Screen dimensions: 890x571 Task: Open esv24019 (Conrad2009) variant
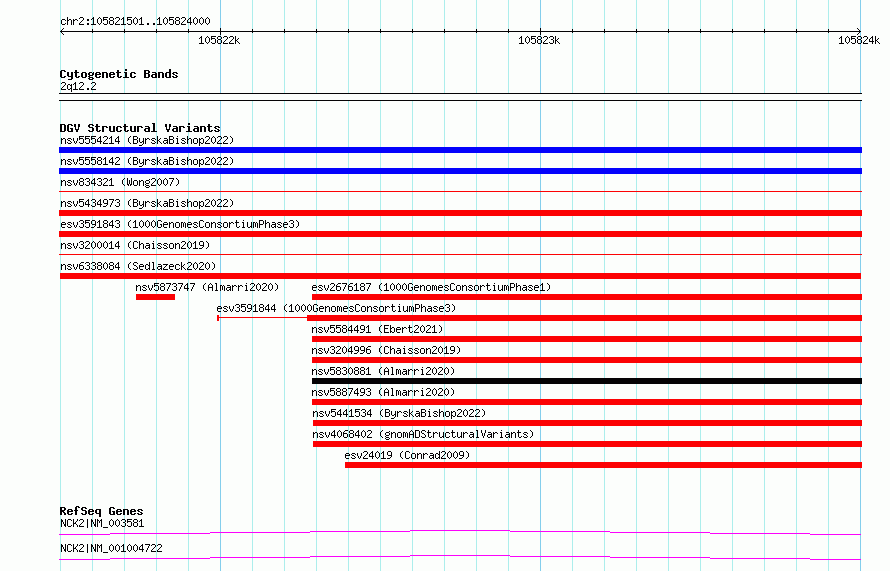pyautogui.click(x=407, y=455)
